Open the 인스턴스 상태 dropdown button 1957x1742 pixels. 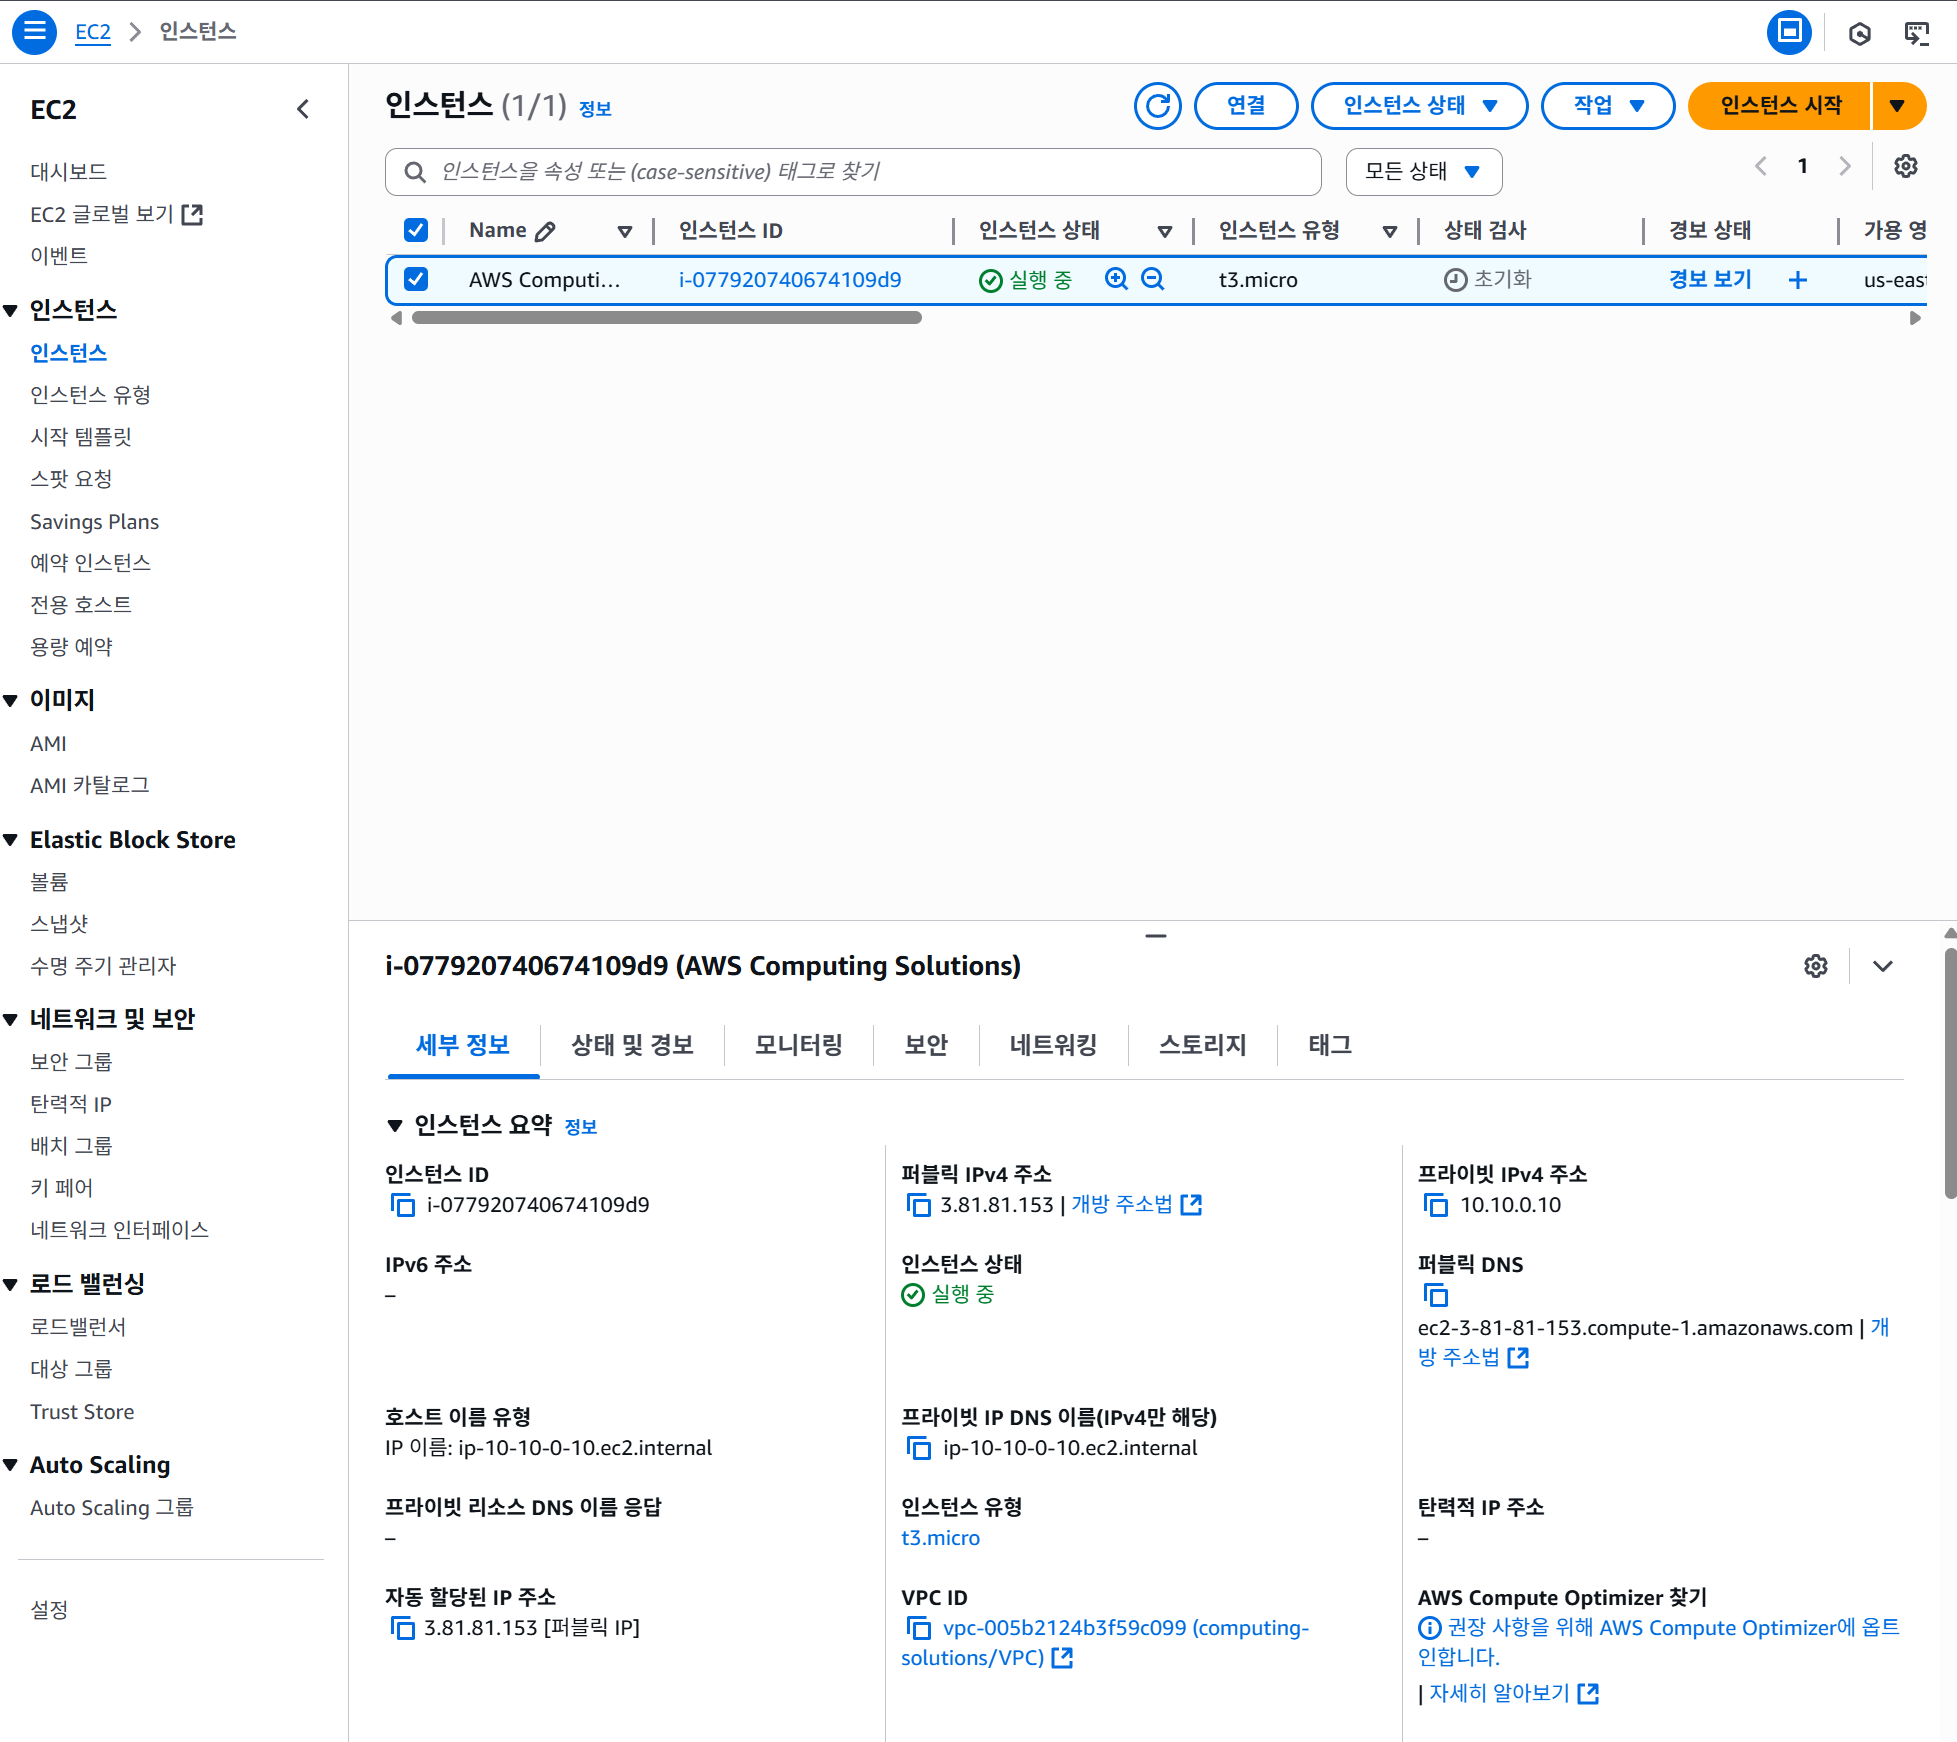1419,106
